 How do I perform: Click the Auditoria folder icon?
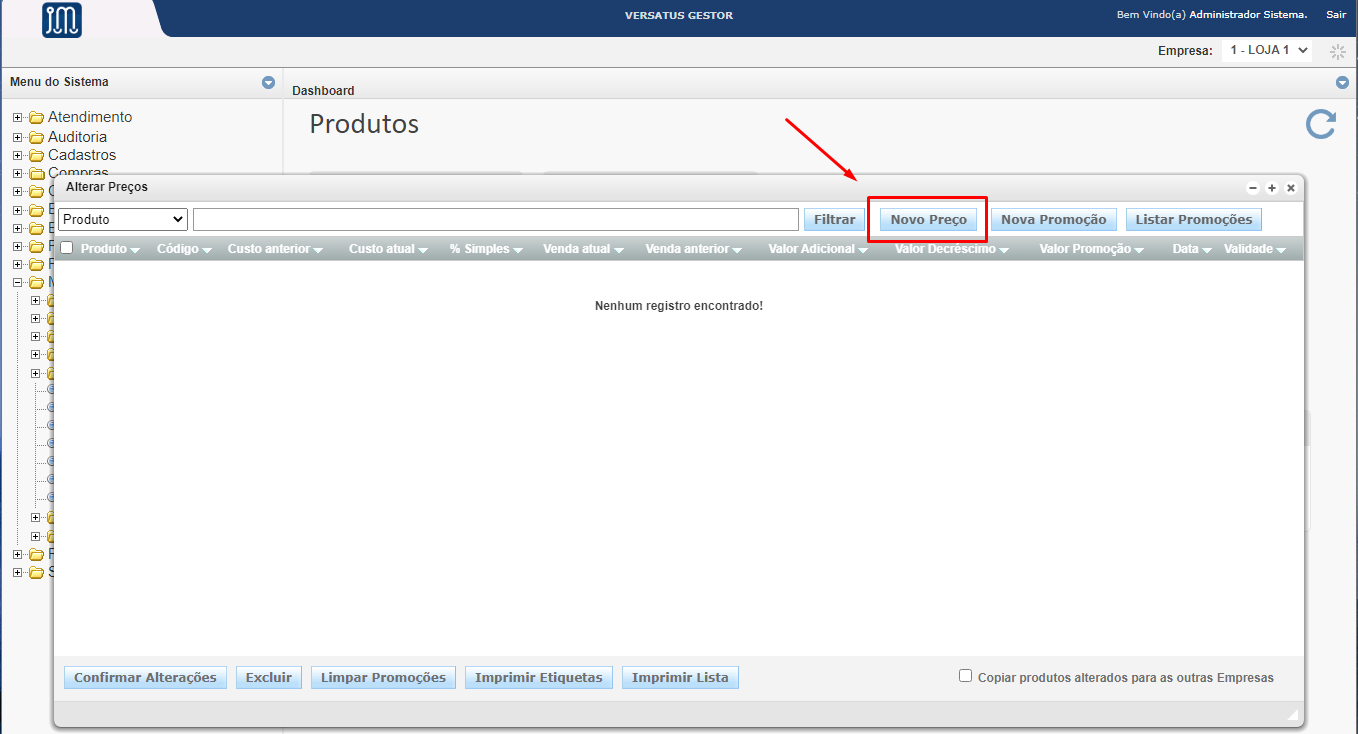coord(36,137)
